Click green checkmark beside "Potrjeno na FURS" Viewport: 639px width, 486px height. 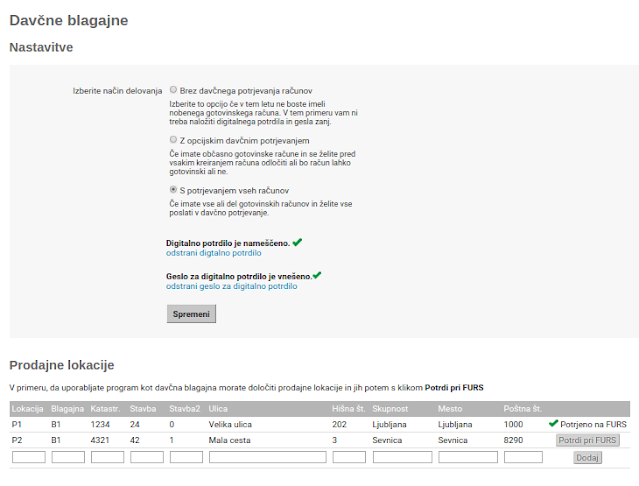[553, 424]
